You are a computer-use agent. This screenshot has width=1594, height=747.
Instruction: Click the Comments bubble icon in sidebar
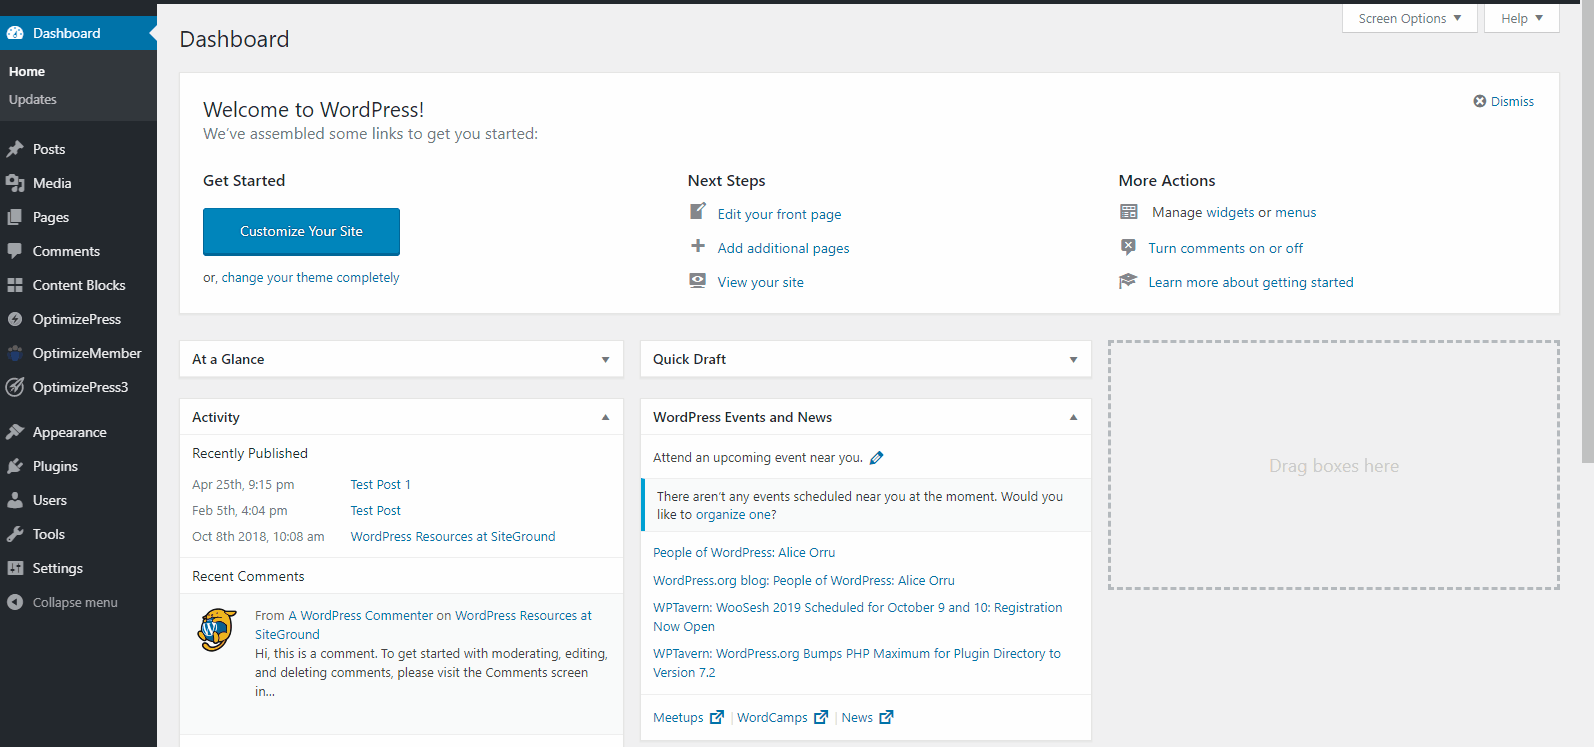pyautogui.click(x=15, y=251)
